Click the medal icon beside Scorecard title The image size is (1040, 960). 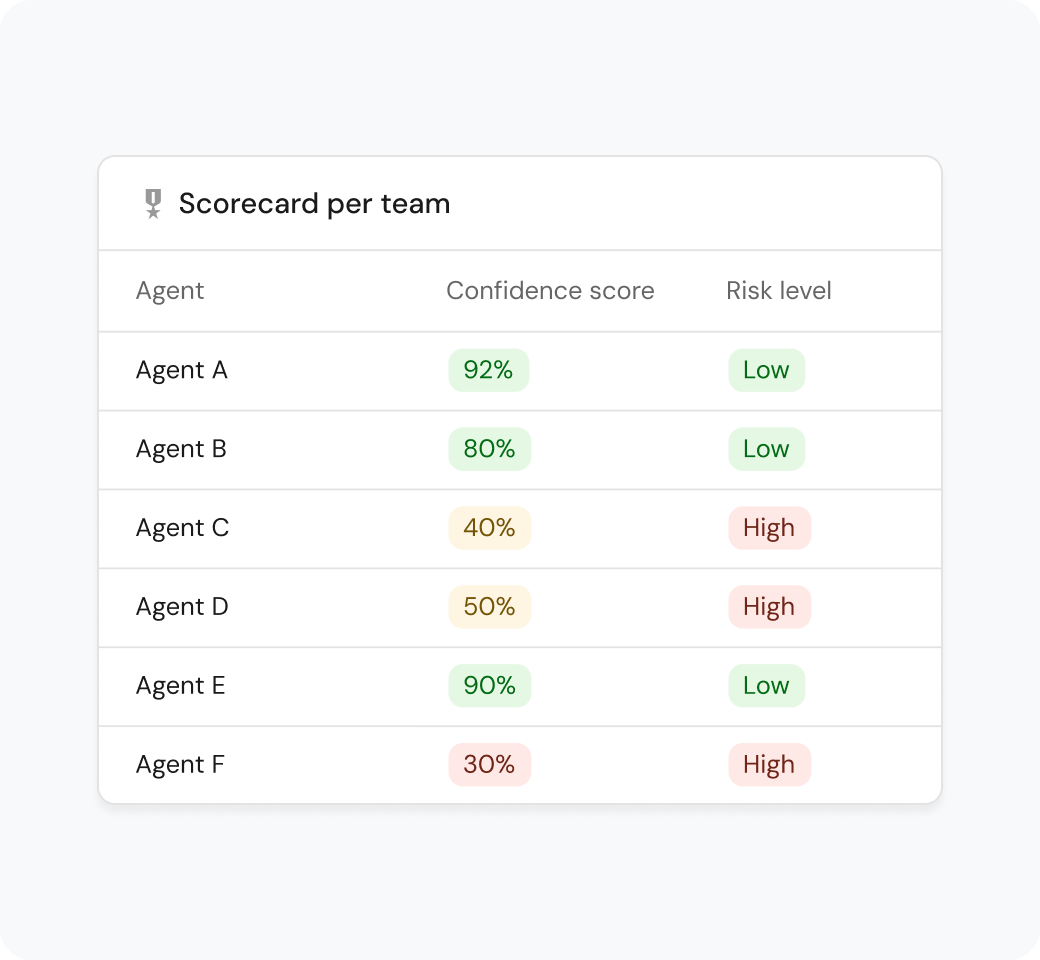pyautogui.click(x=153, y=204)
